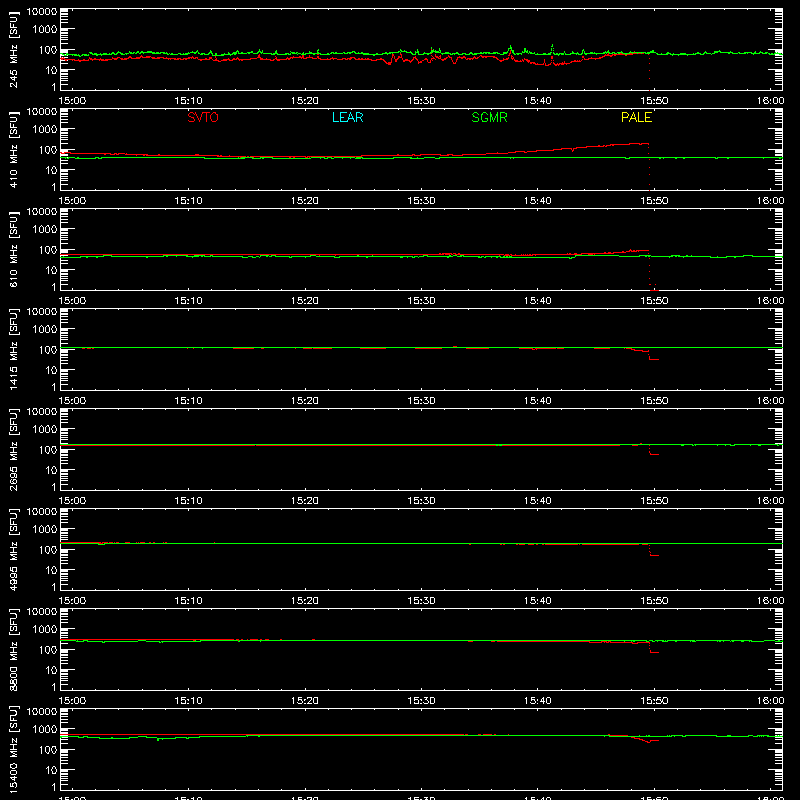800x800 pixels.
Task: Click 15:00 tick under the 8800 MHz plot
Action: (x=72, y=701)
